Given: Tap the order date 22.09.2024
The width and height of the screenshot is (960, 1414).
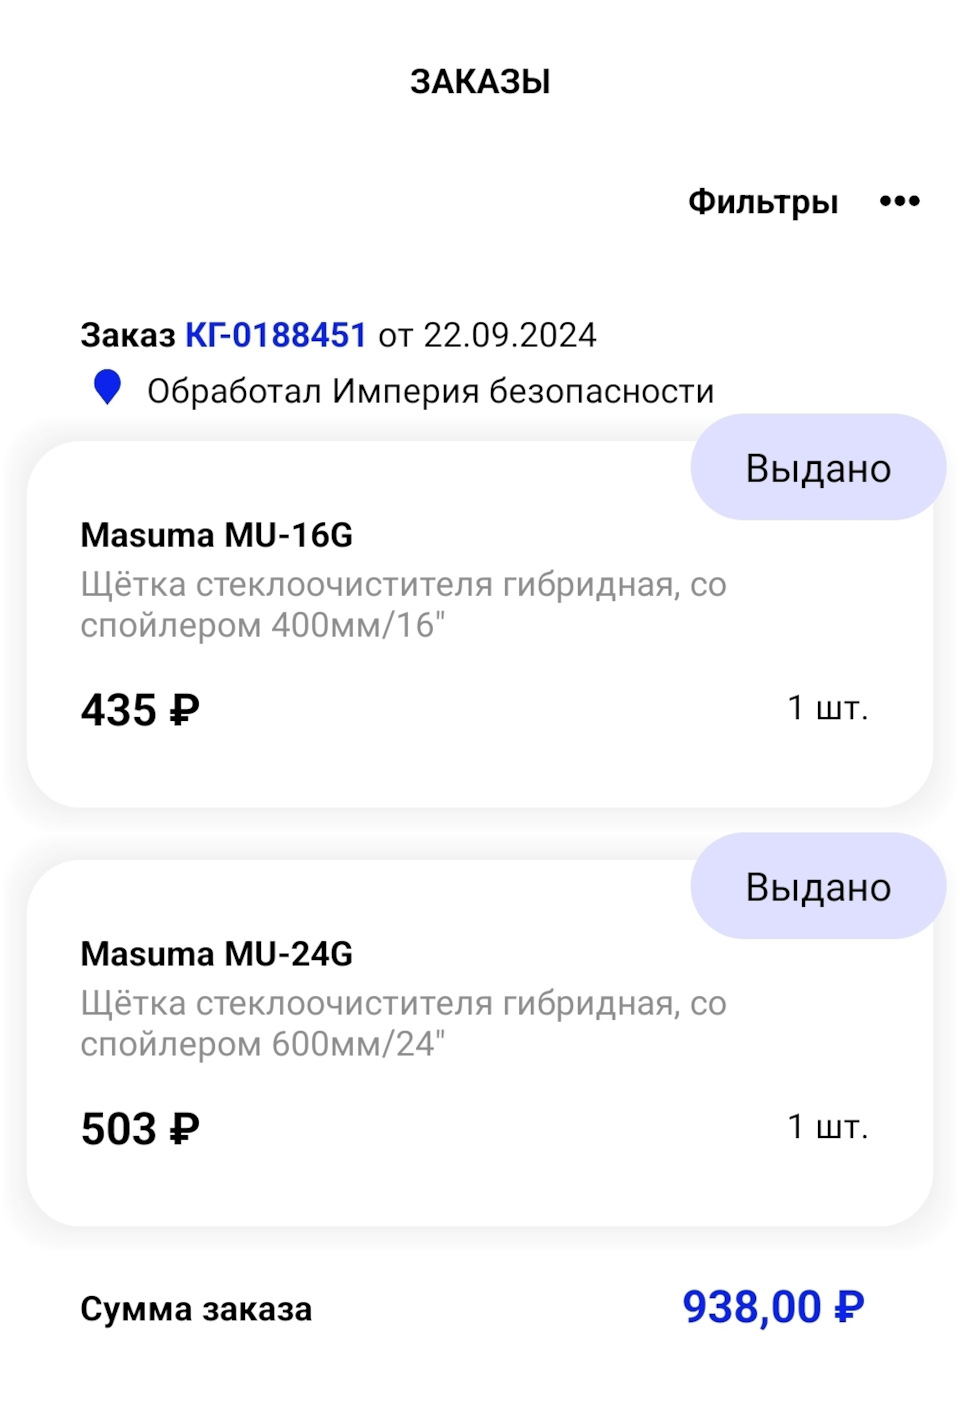Looking at the screenshot, I should [x=510, y=335].
